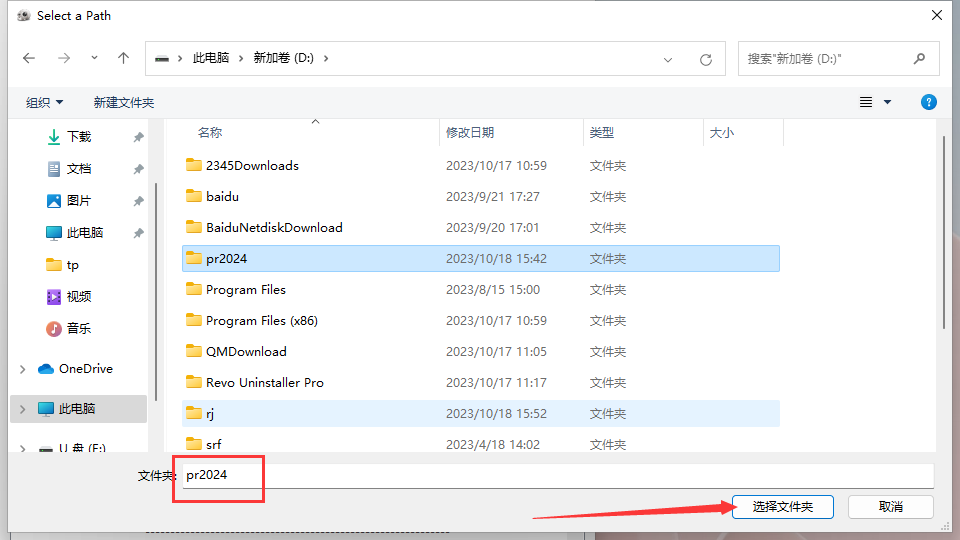
Task: Select the rj folder
Action: coord(481,413)
